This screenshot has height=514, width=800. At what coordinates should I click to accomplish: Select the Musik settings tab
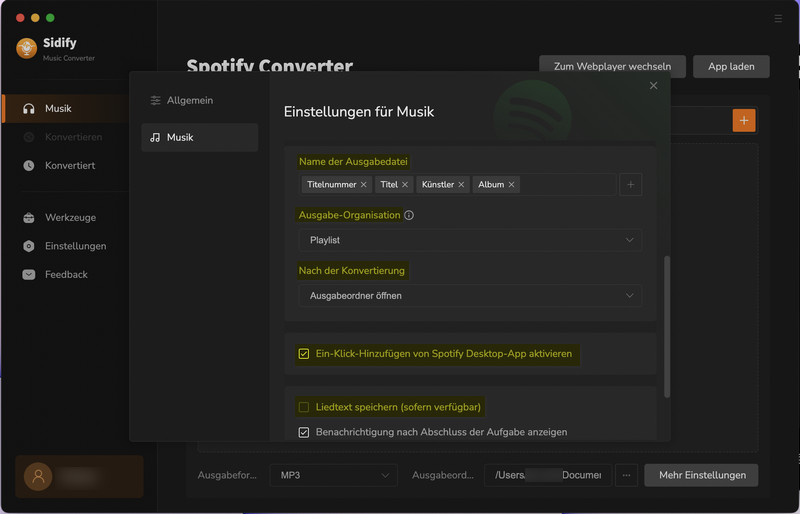pos(199,137)
